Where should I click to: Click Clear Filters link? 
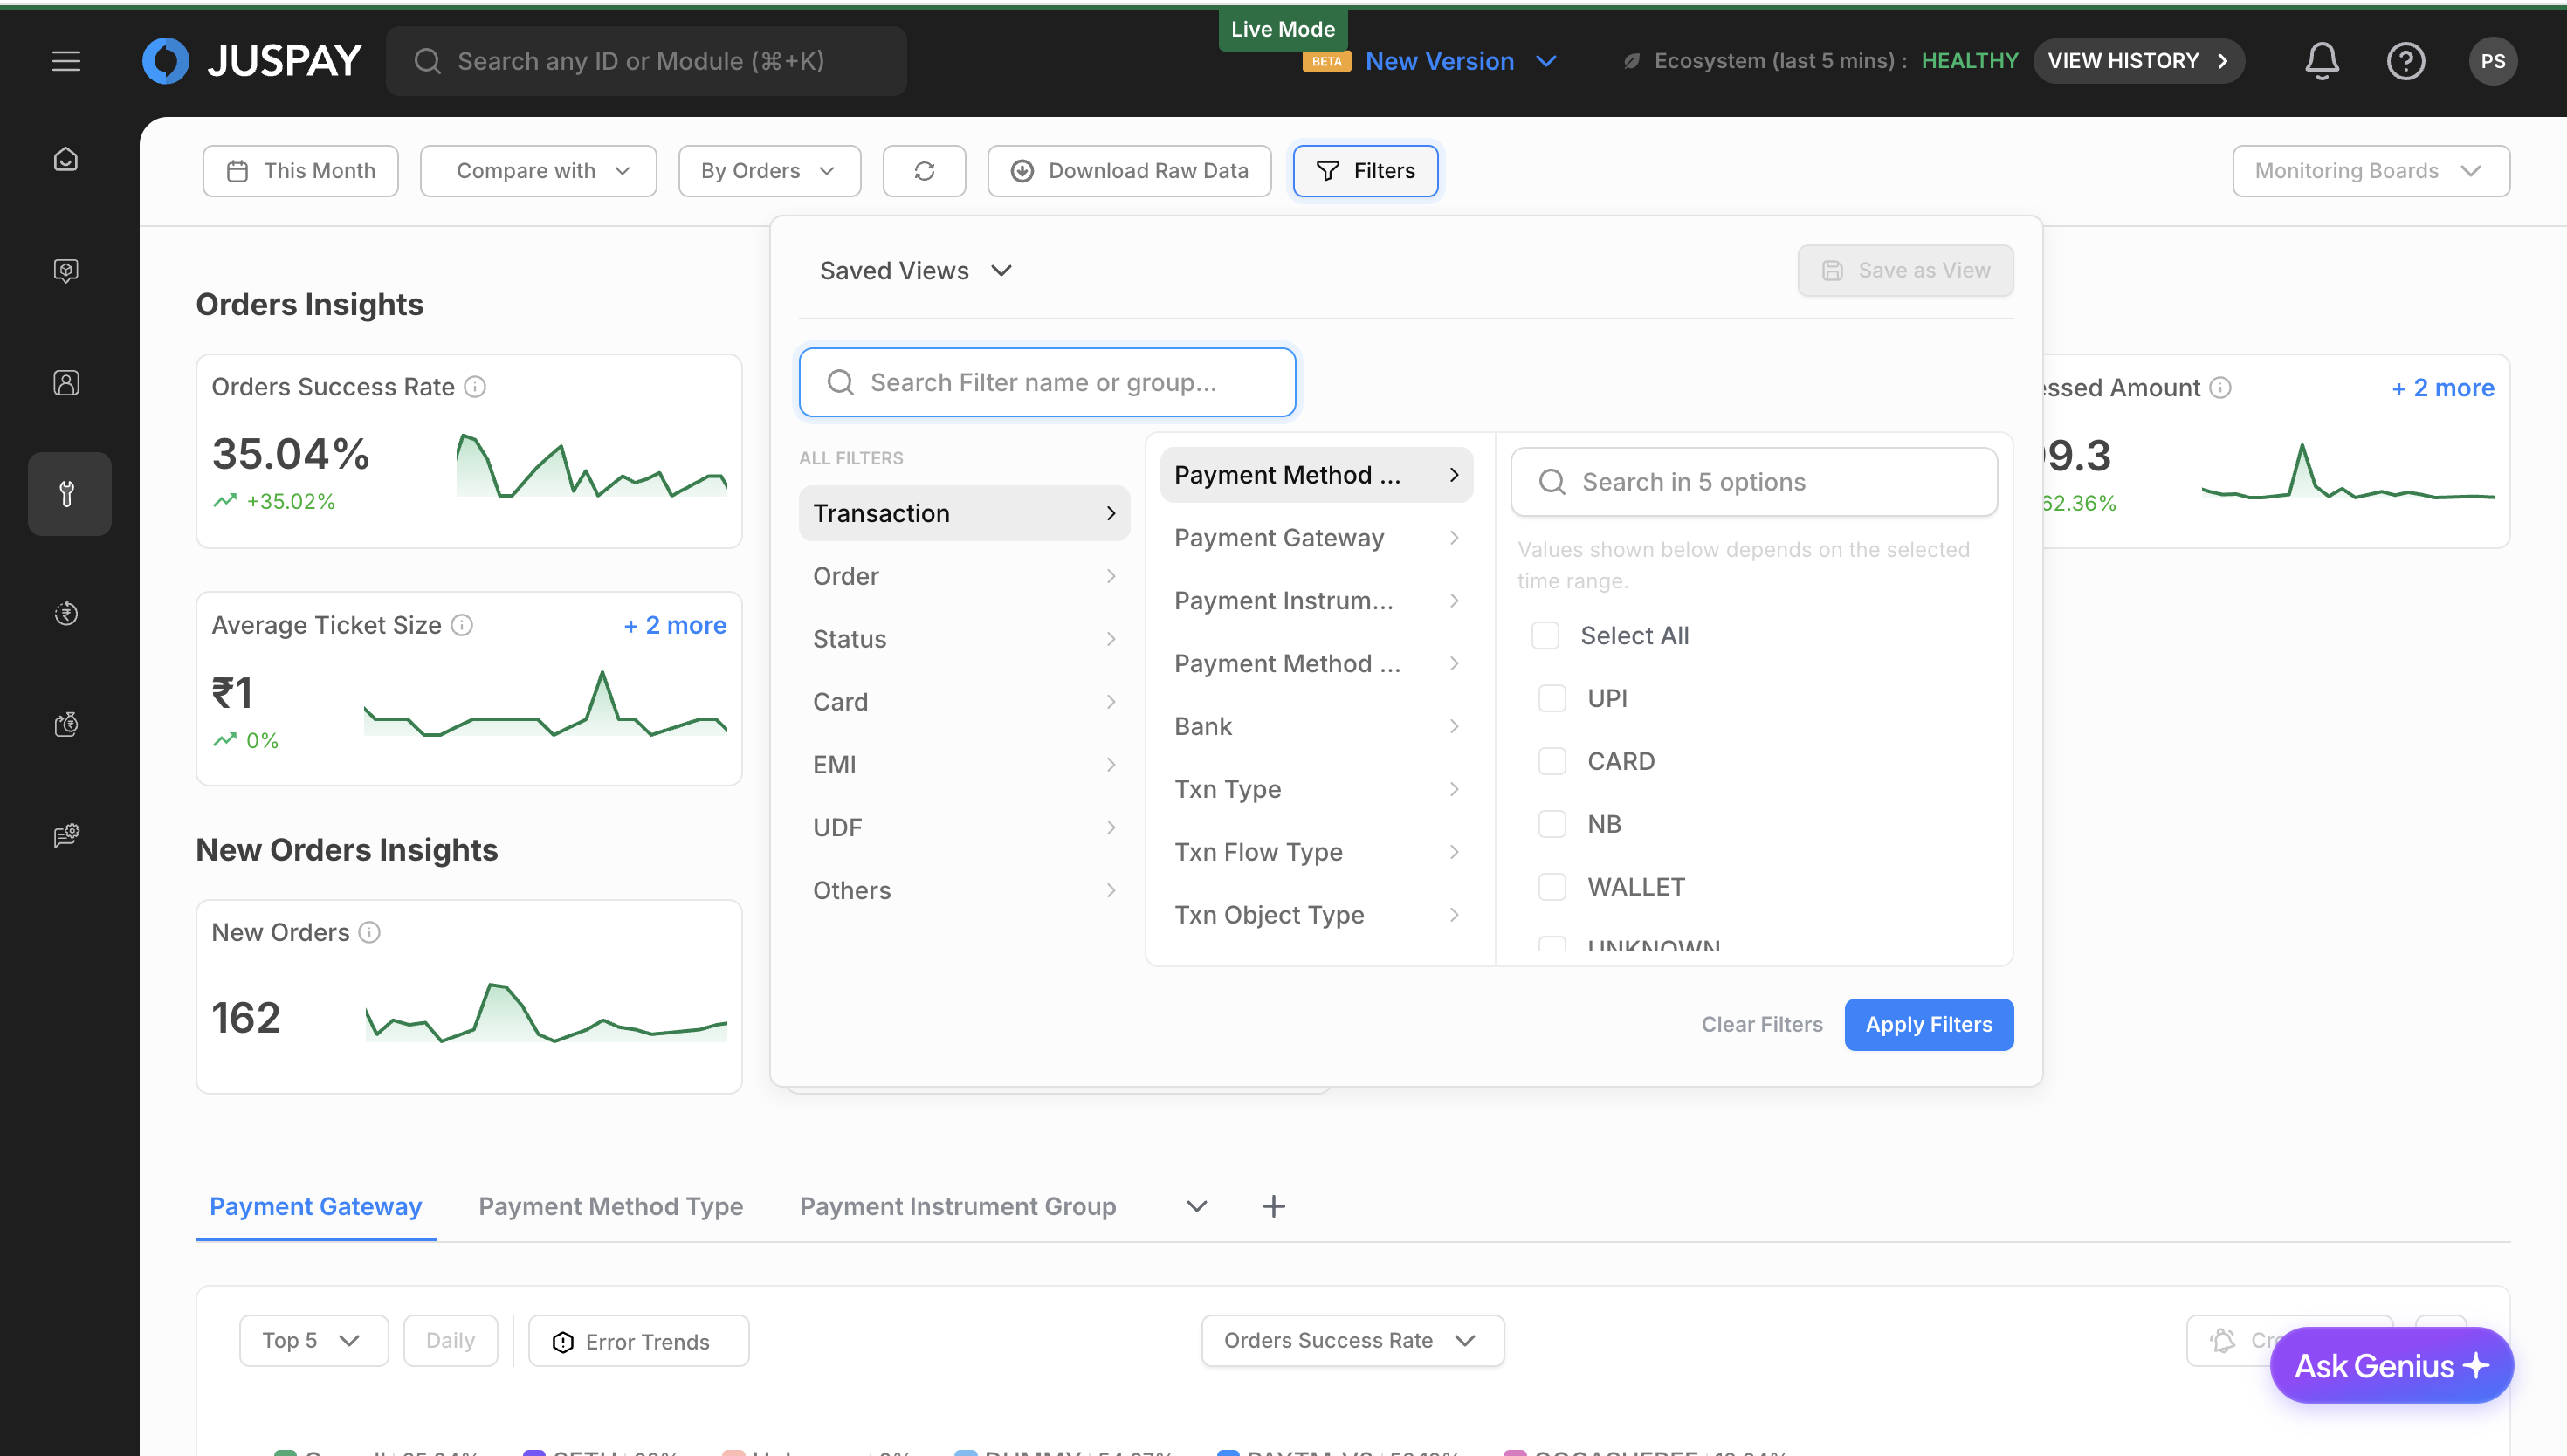click(1761, 1024)
